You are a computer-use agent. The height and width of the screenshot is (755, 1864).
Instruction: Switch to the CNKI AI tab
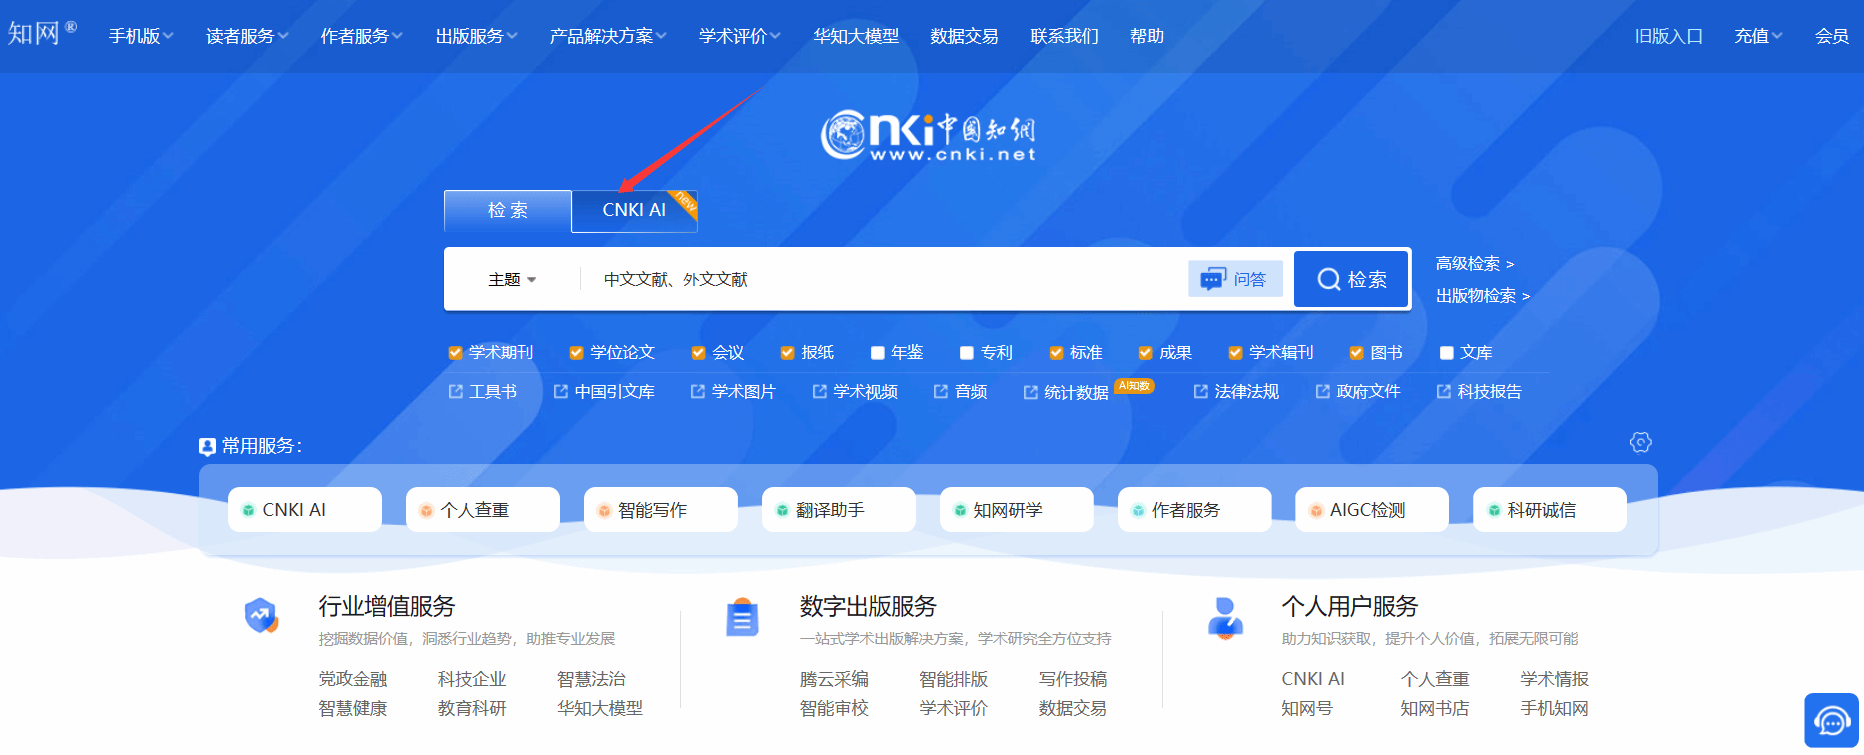tap(633, 210)
